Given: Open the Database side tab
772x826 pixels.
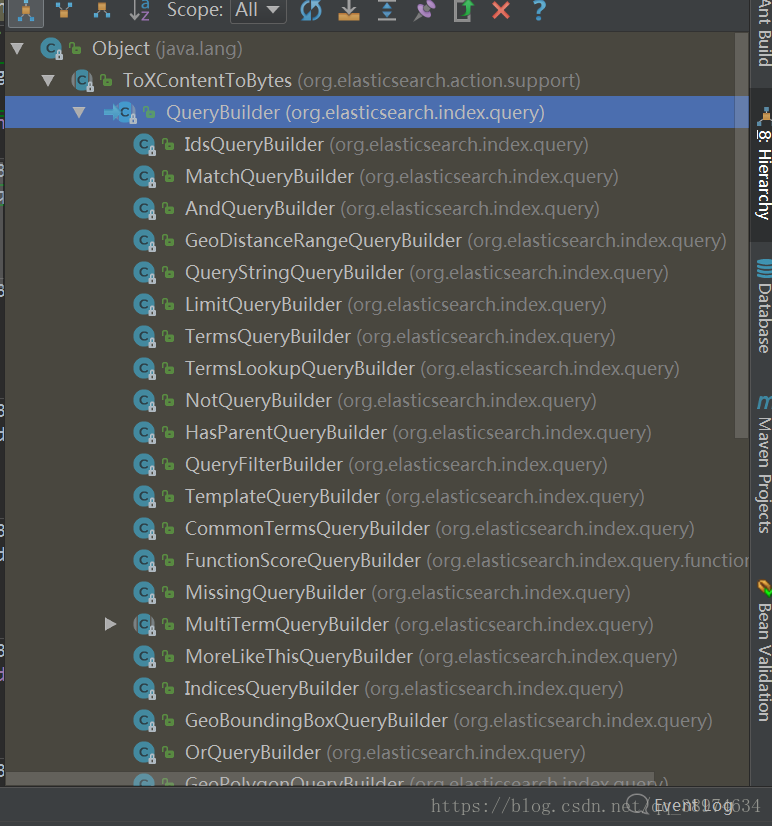Looking at the screenshot, I should tap(763, 307).
